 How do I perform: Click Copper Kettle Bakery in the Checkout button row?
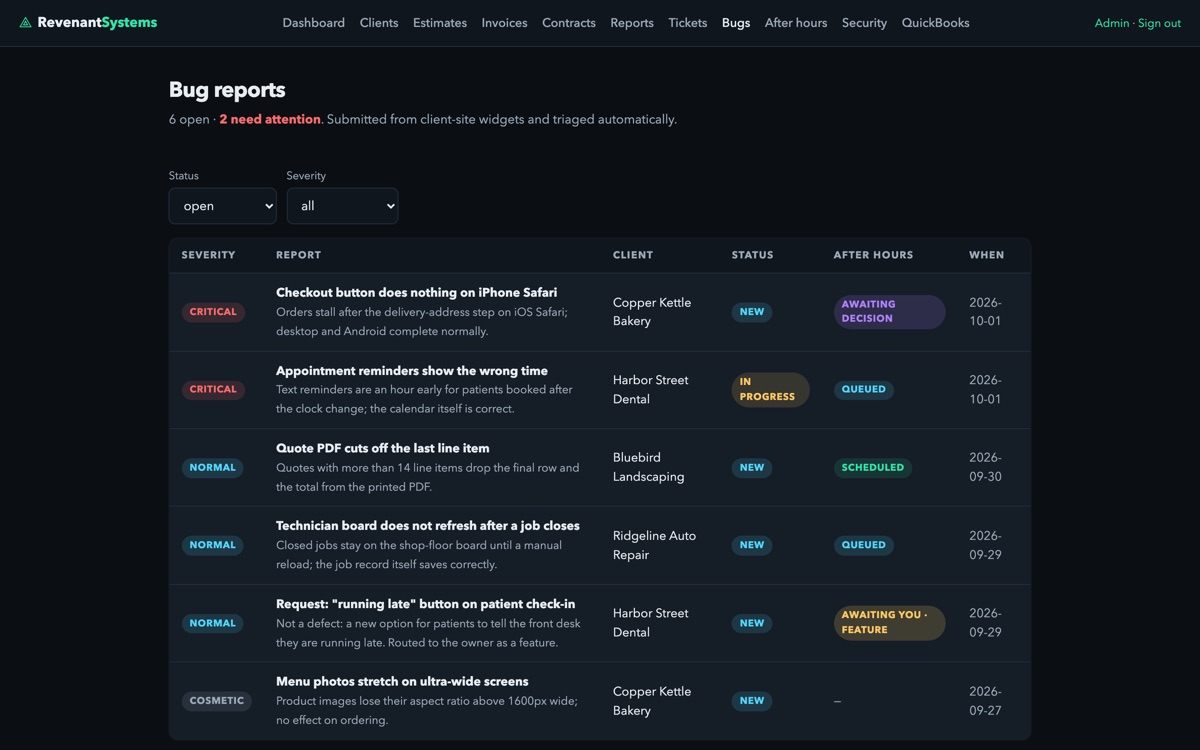(652, 312)
